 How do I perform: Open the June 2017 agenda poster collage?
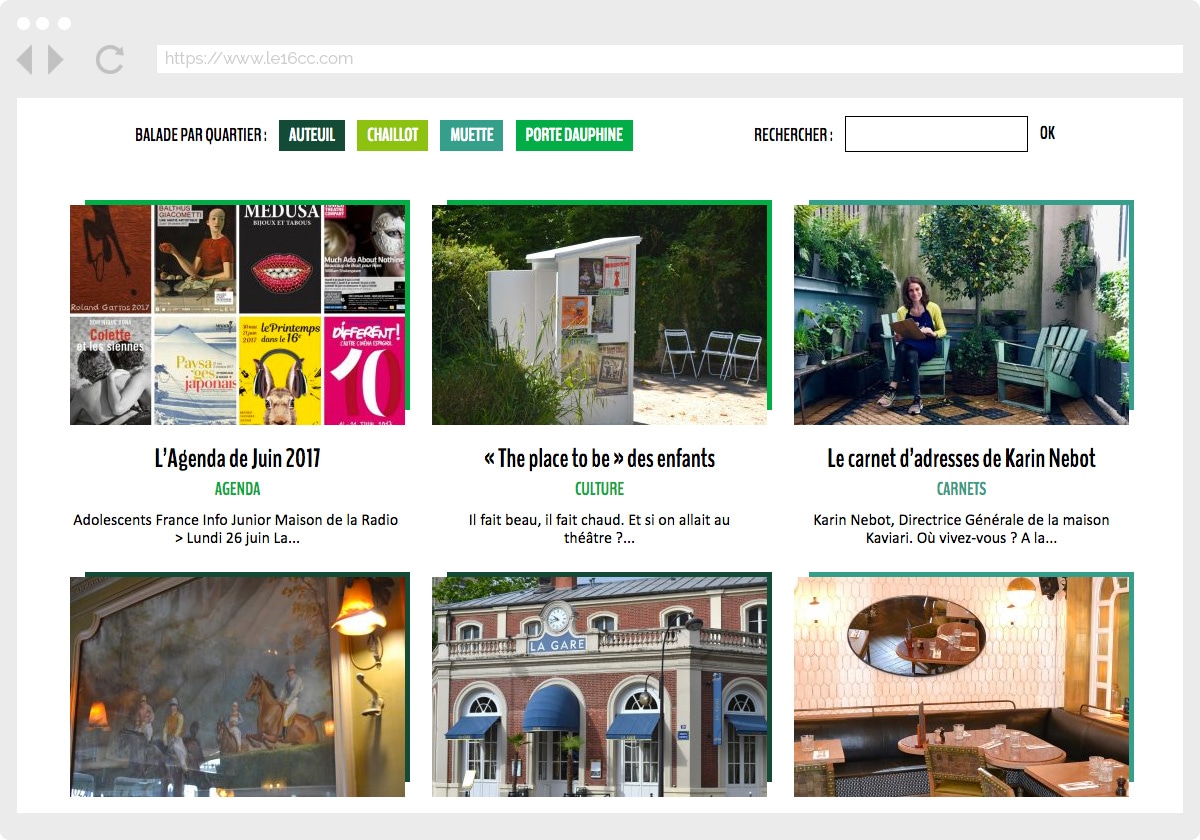click(x=237, y=314)
